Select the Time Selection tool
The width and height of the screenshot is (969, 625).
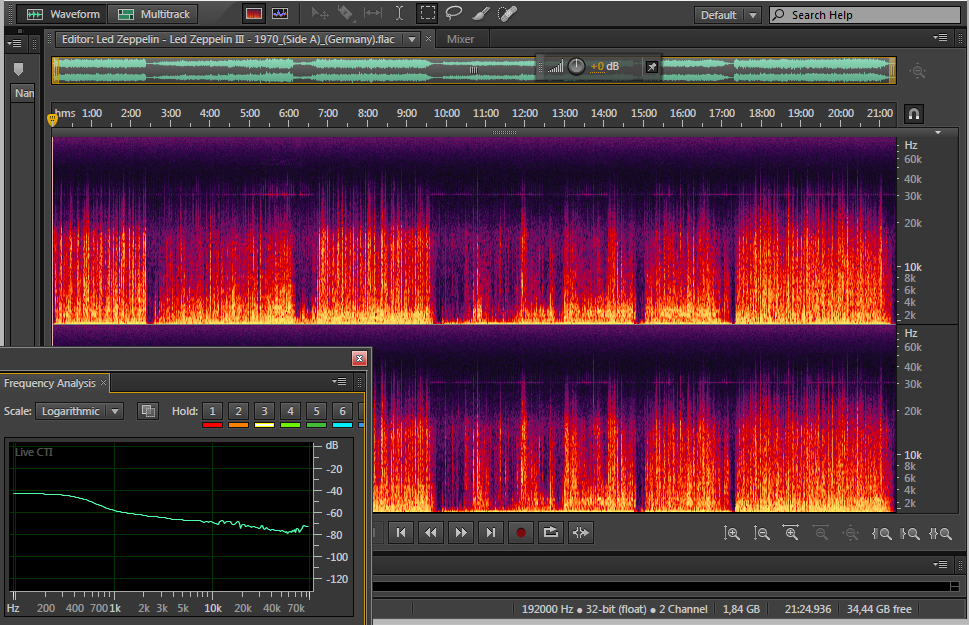click(399, 14)
